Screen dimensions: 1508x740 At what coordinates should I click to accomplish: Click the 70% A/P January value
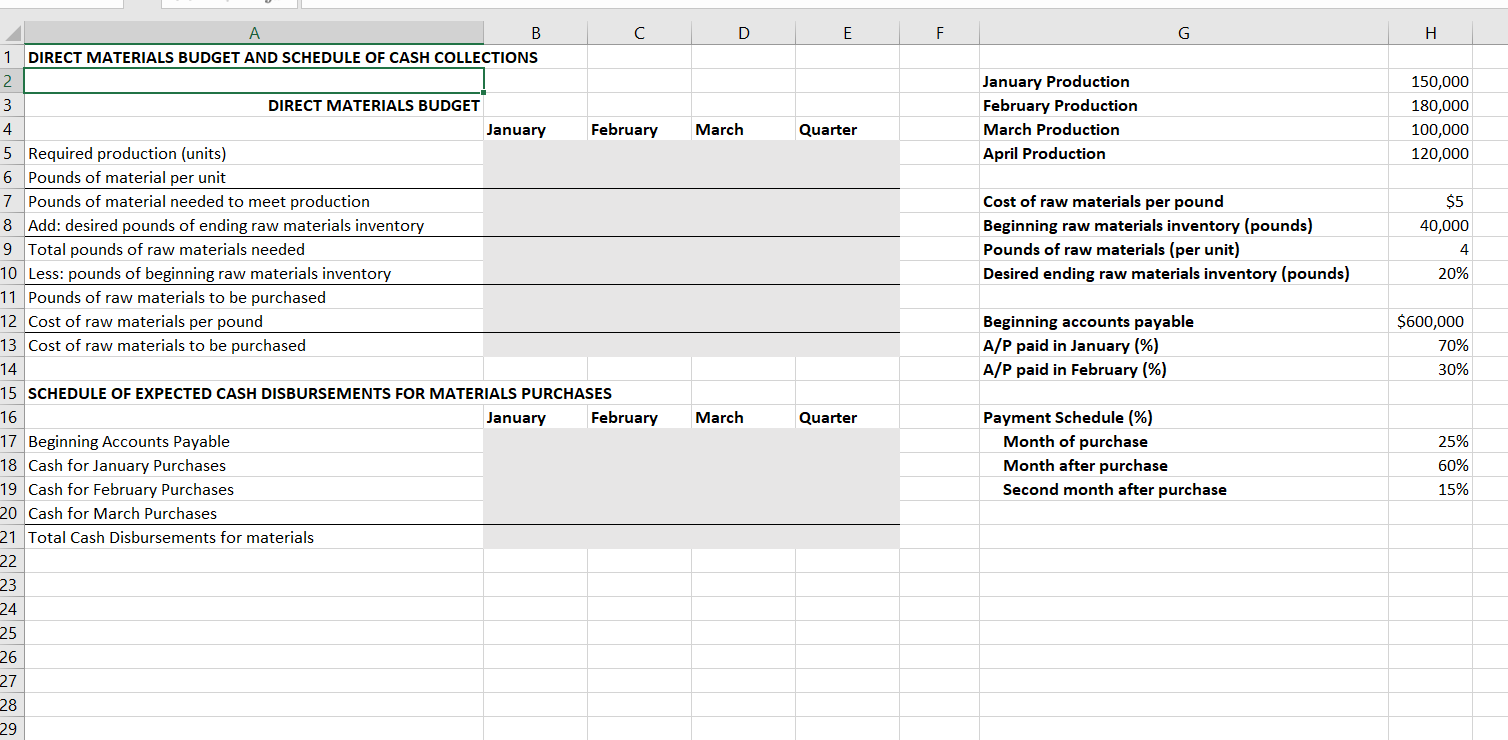click(x=1452, y=346)
